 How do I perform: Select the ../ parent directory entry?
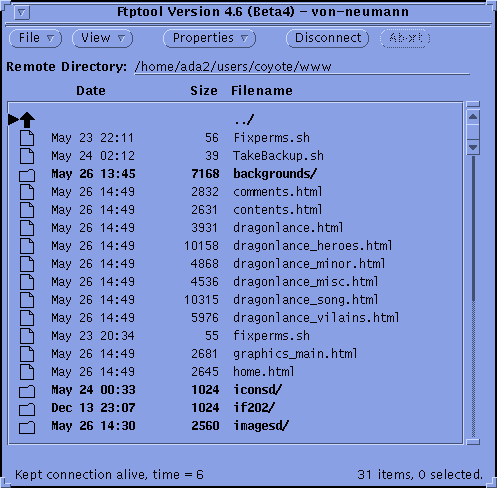[235, 120]
